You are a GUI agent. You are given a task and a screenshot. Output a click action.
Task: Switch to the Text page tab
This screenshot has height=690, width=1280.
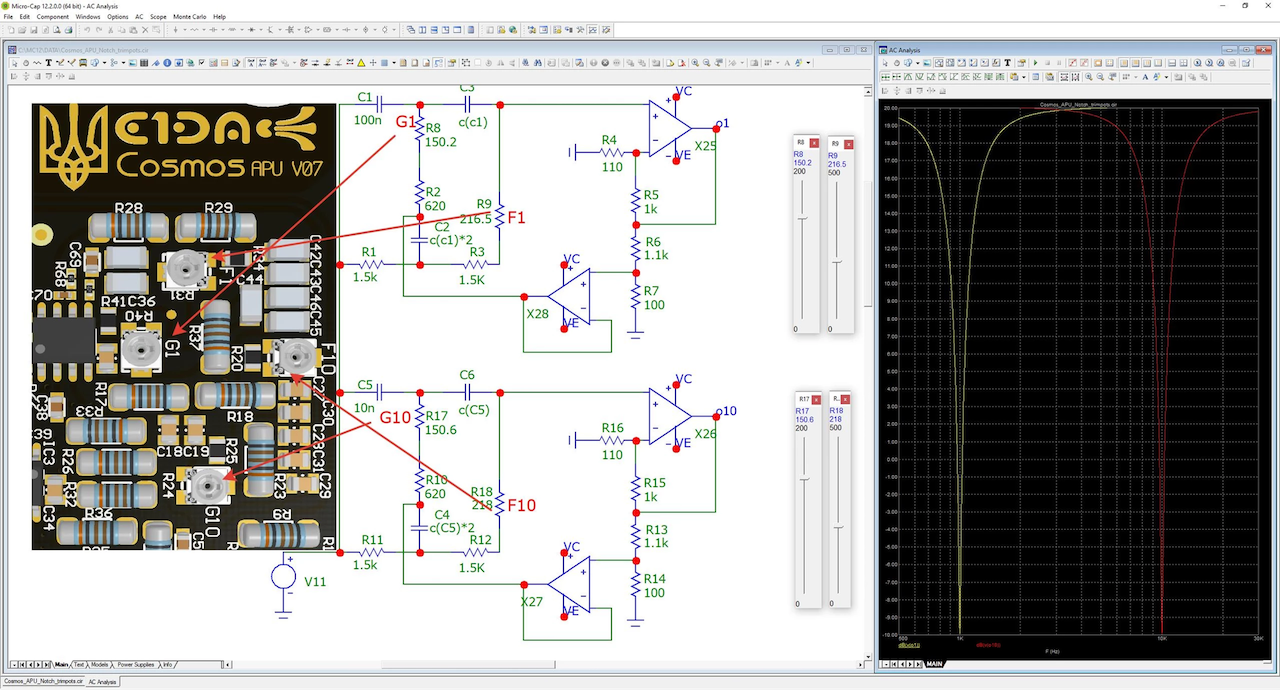tap(79, 664)
